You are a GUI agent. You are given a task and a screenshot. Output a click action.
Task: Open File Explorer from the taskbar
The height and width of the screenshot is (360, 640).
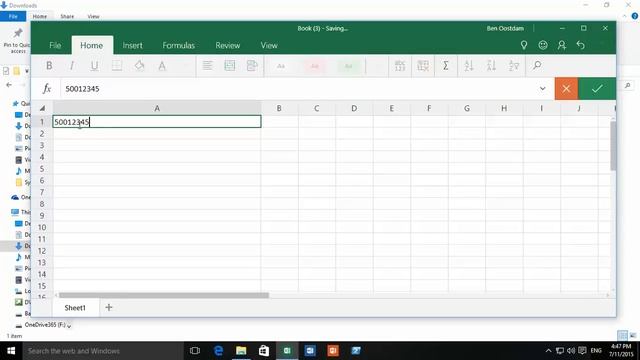[241, 351]
